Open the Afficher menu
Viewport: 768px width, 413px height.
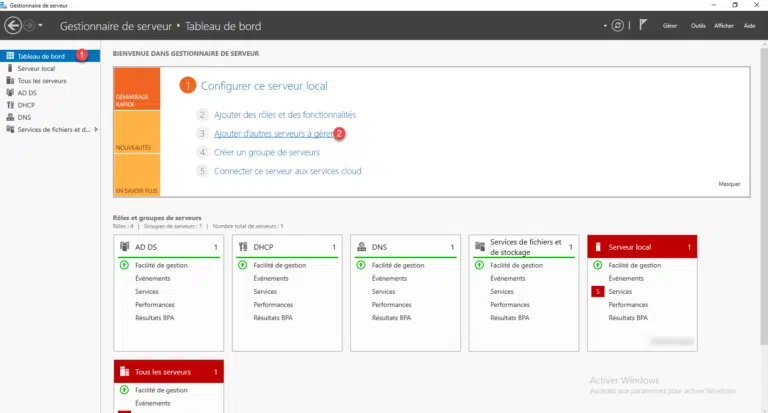click(x=724, y=25)
